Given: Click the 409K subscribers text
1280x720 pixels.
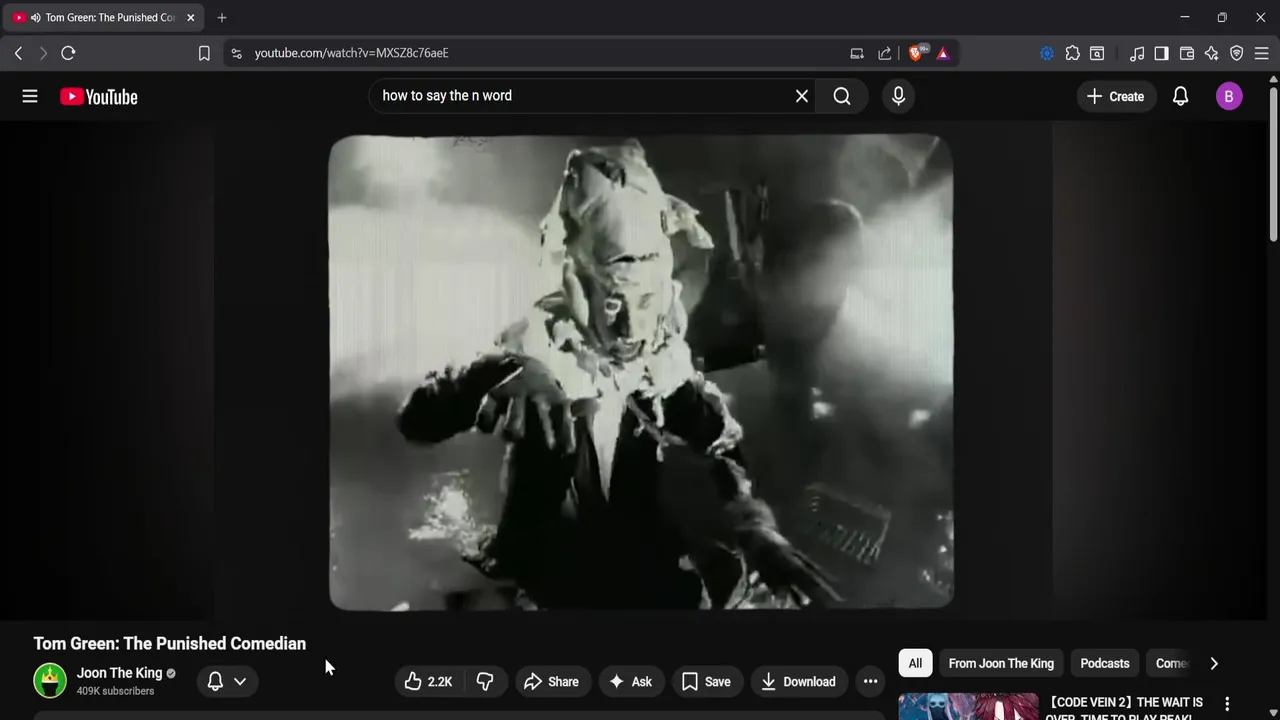Looking at the screenshot, I should click(115, 691).
